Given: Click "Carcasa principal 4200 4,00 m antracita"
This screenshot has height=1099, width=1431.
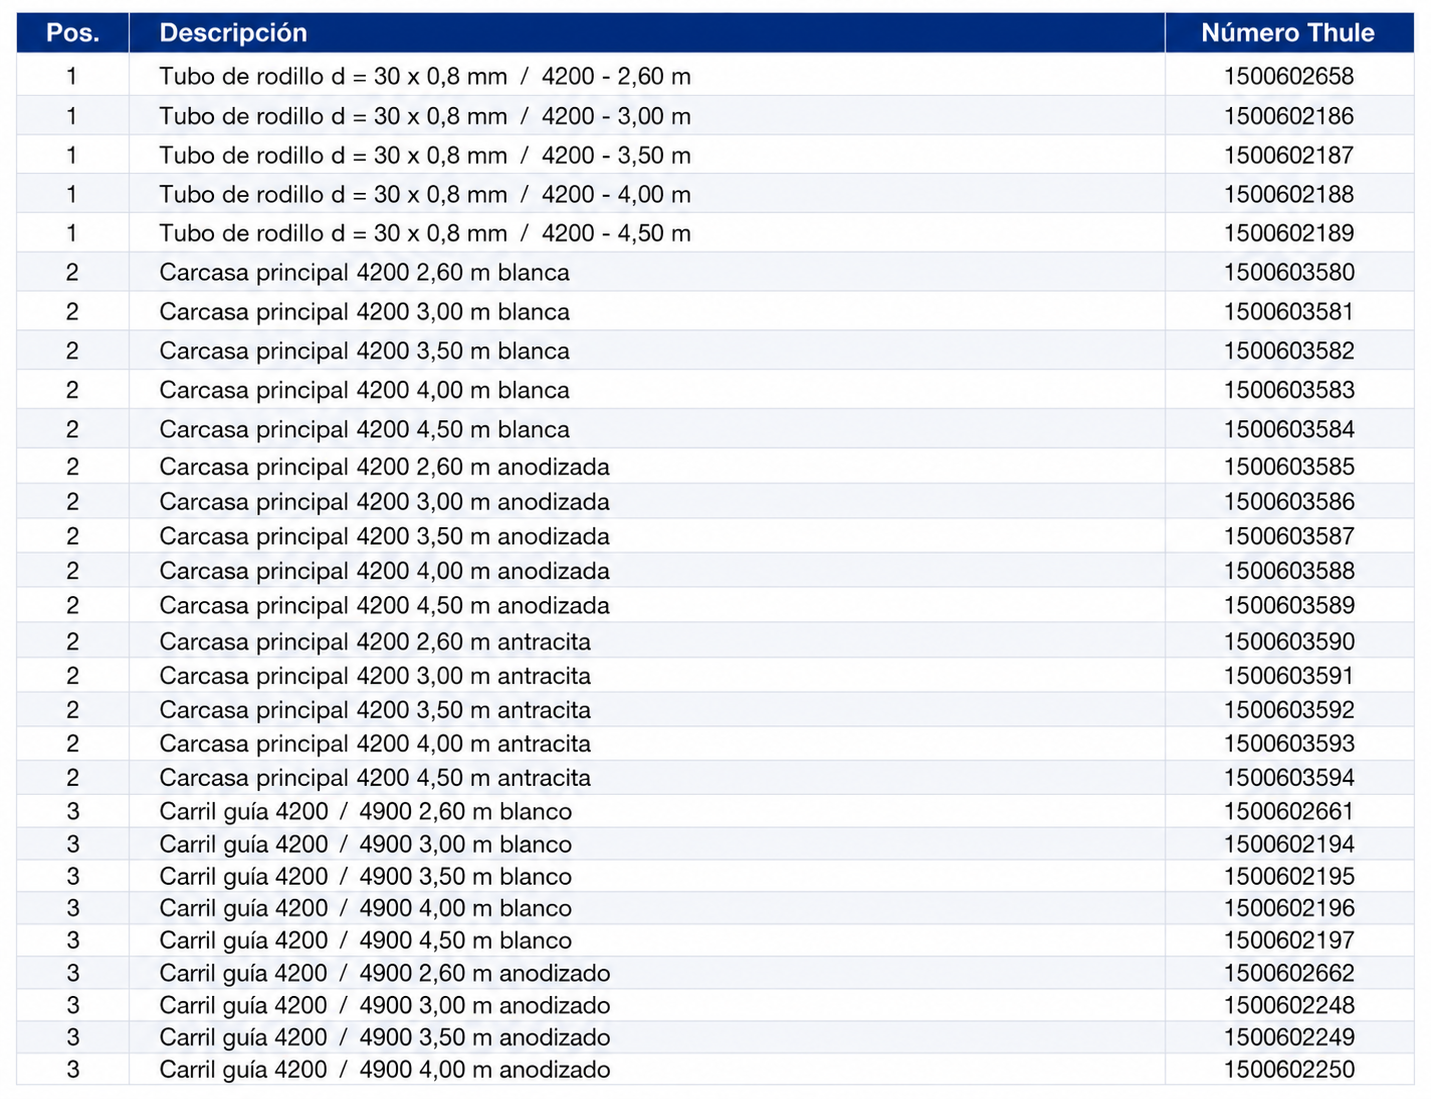Looking at the screenshot, I should 375,744.
